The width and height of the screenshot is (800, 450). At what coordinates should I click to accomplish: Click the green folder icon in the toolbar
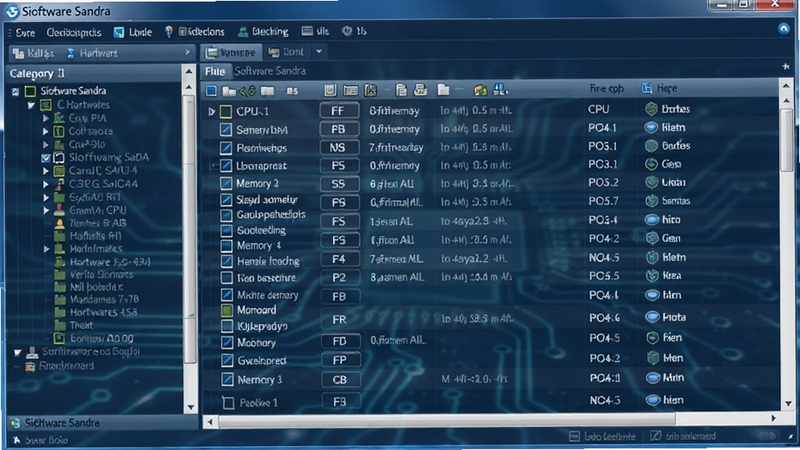pos(480,90)
